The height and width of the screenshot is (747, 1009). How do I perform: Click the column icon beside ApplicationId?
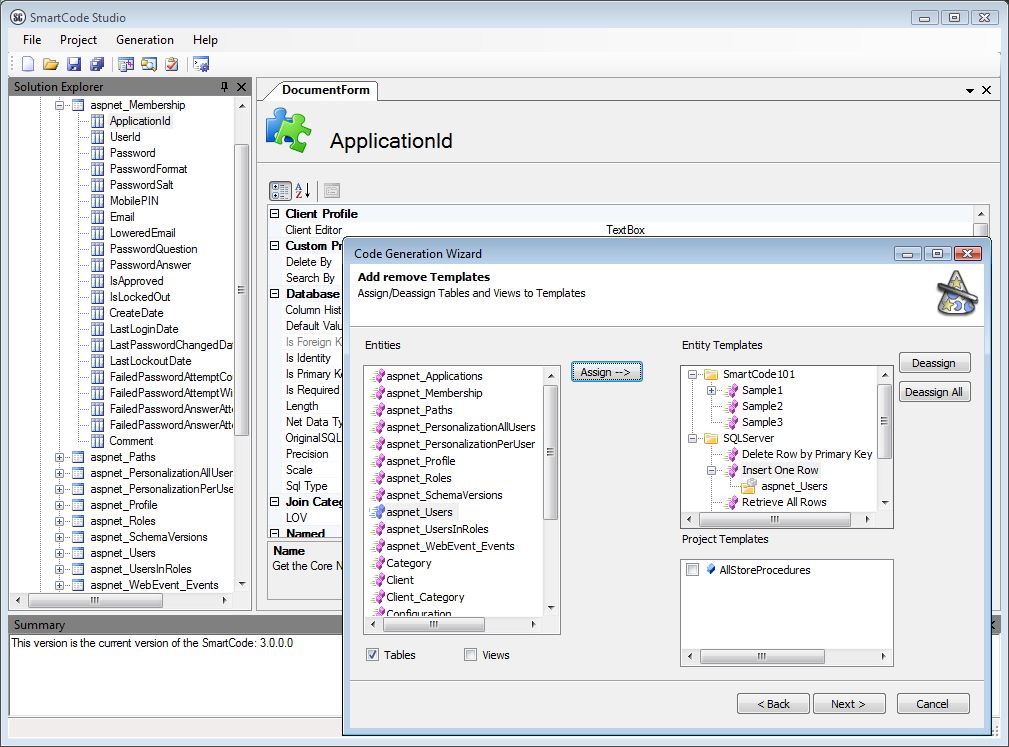pyautogui.click(x=97, y=121)
